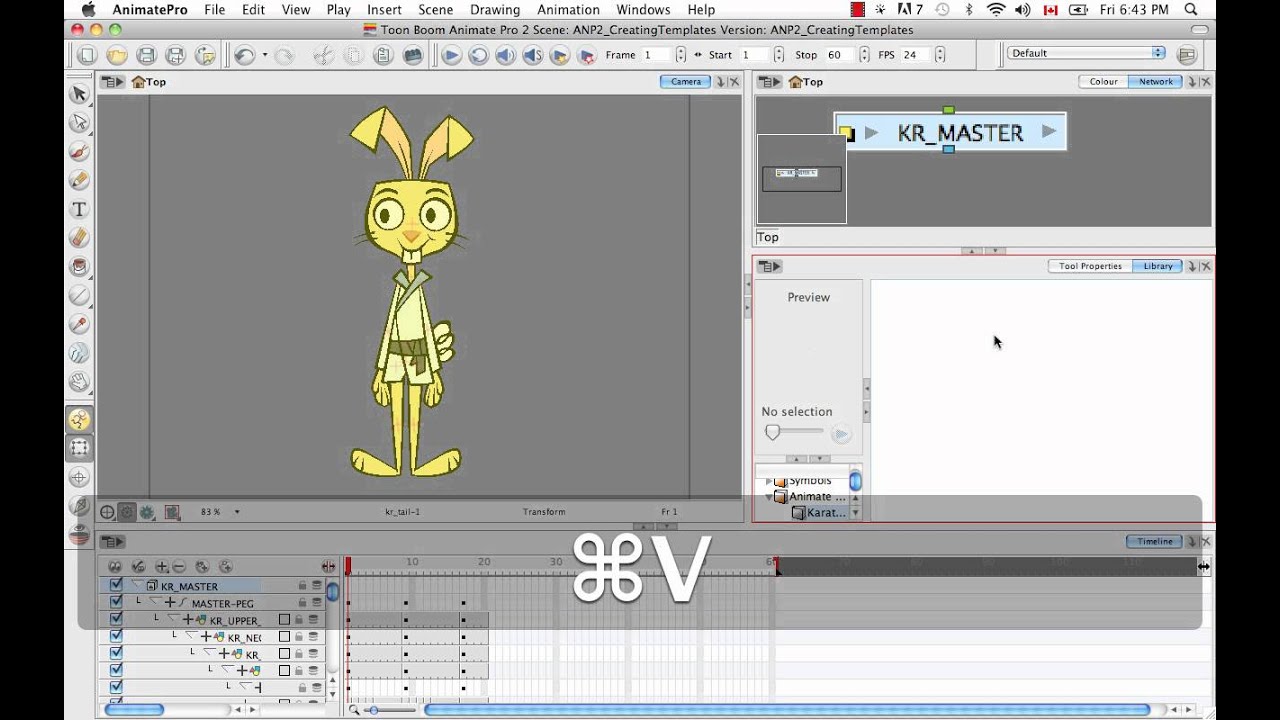Save the scene using the disk icon
This screenshot has height=720, width=1280.
pyautogui.click(x=146, y=56)
